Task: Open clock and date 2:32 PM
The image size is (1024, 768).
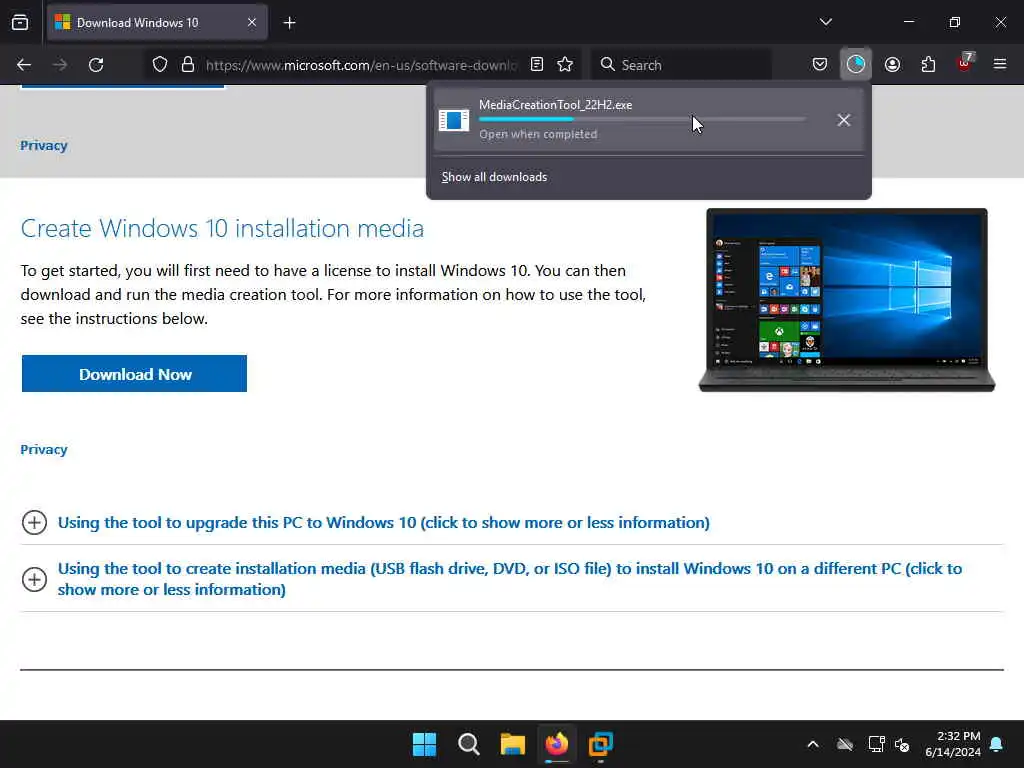Action: [953, 744]
